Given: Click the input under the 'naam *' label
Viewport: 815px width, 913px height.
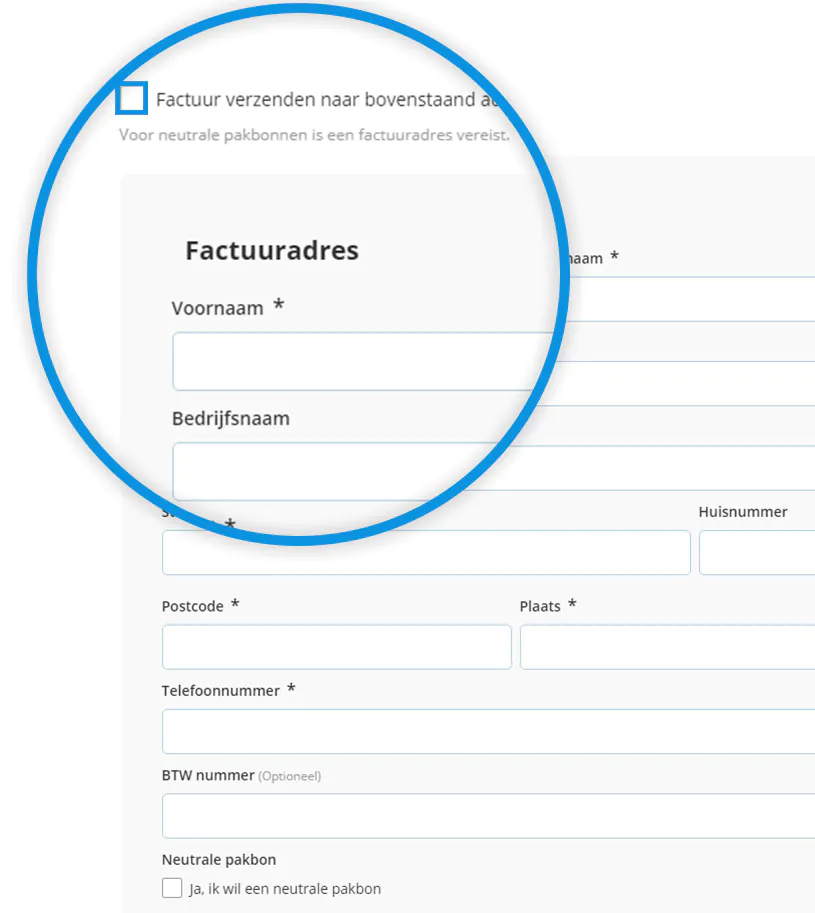Looking at the screenshot, I should pyautogui.click(x=690, y=299).
